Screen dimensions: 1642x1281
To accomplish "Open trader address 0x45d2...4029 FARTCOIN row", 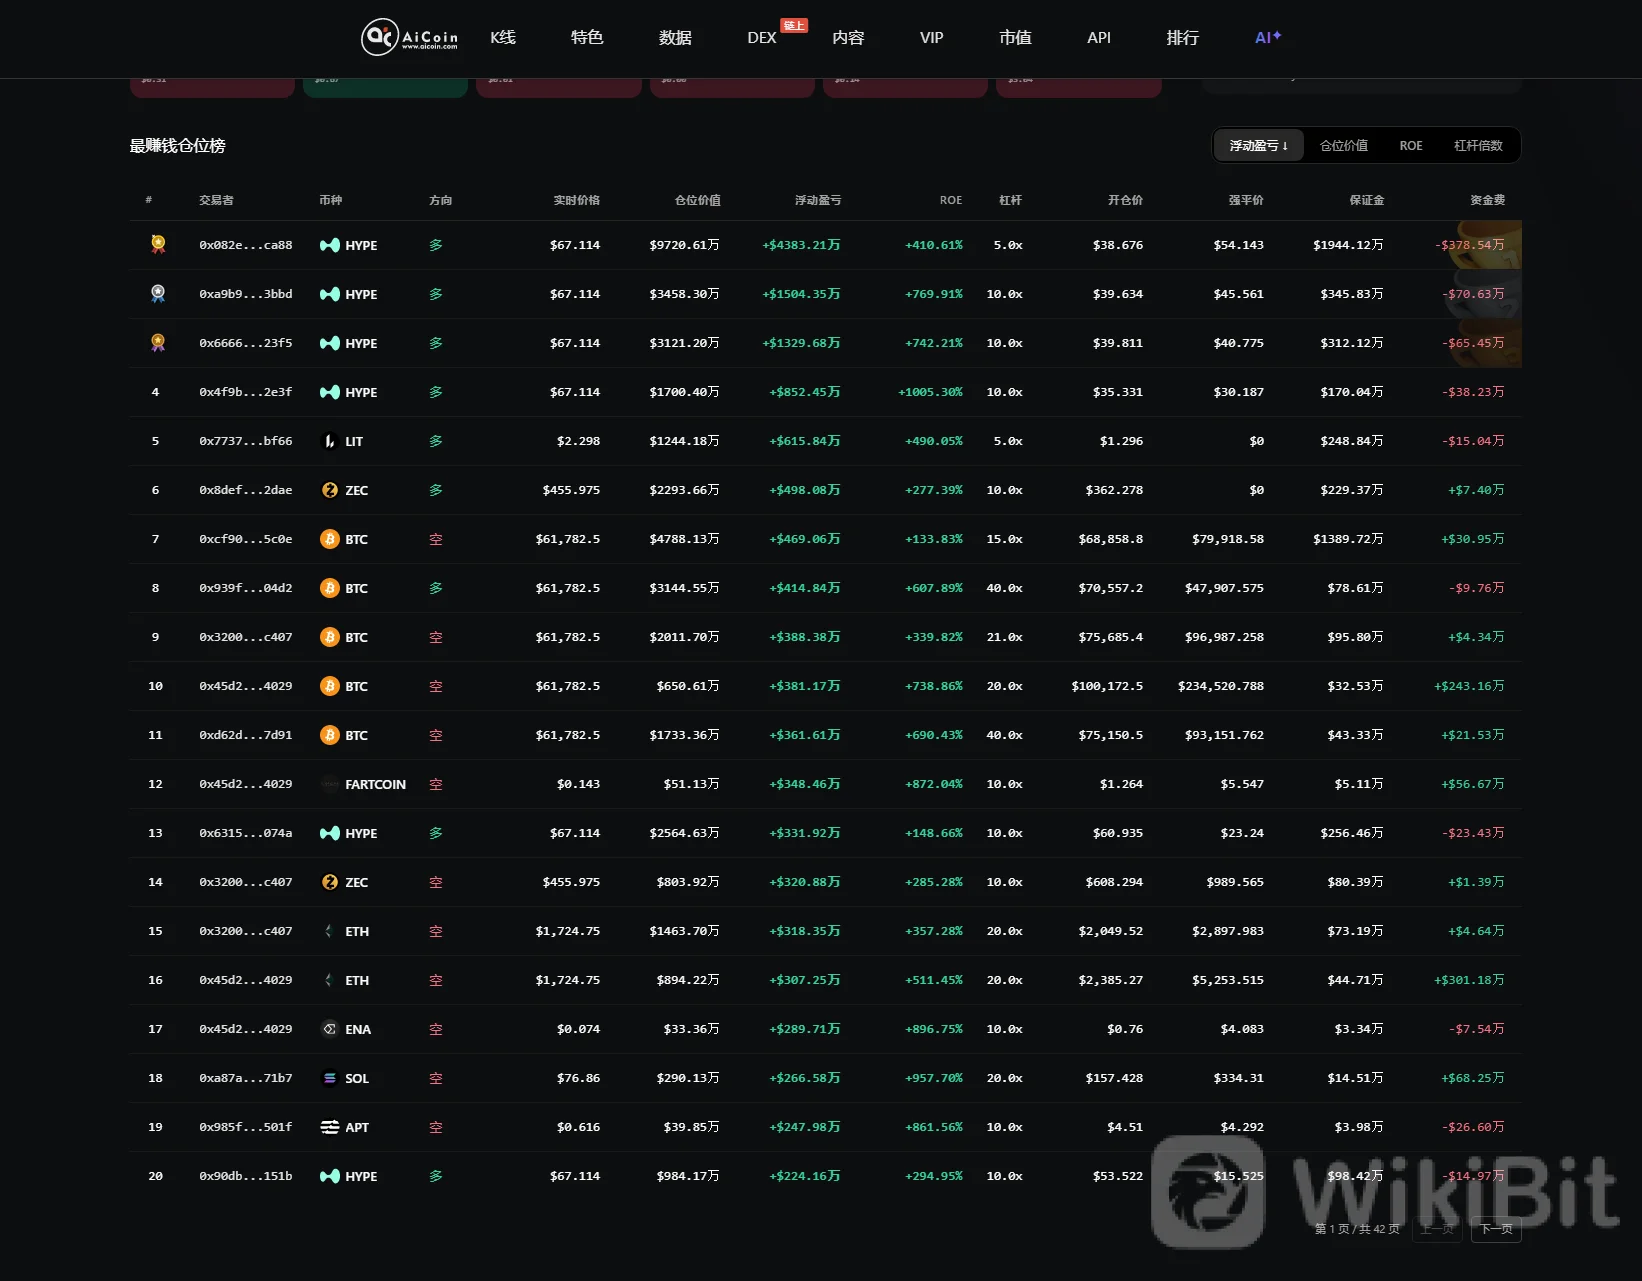I will pos(246,784).
